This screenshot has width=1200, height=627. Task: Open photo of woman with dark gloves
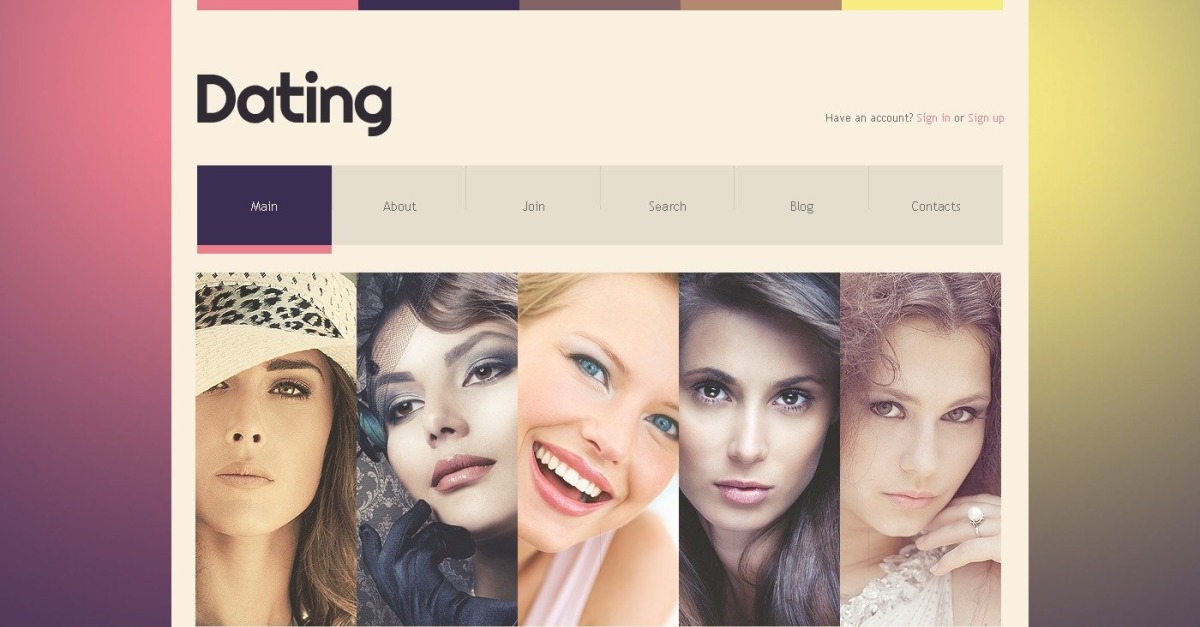click(437, 450)
